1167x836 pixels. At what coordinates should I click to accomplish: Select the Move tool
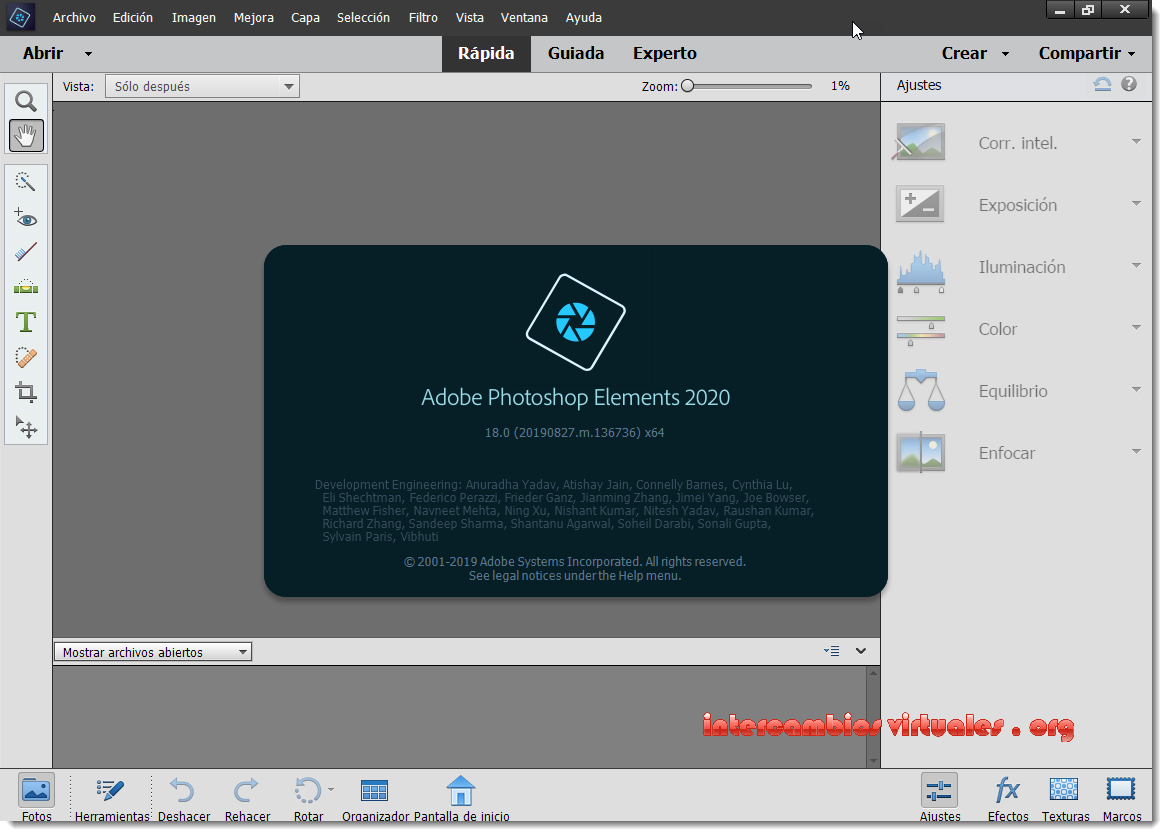click(x=26, y=427)
